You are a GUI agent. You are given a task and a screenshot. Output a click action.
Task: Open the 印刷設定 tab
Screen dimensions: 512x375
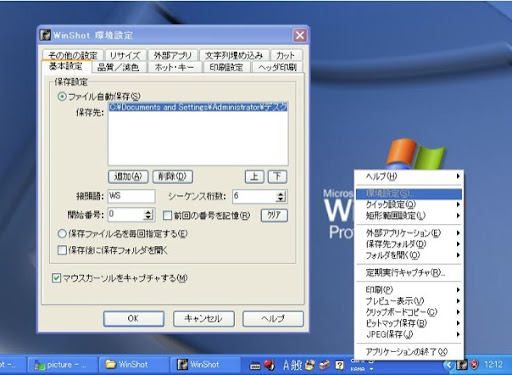(226, 67)
